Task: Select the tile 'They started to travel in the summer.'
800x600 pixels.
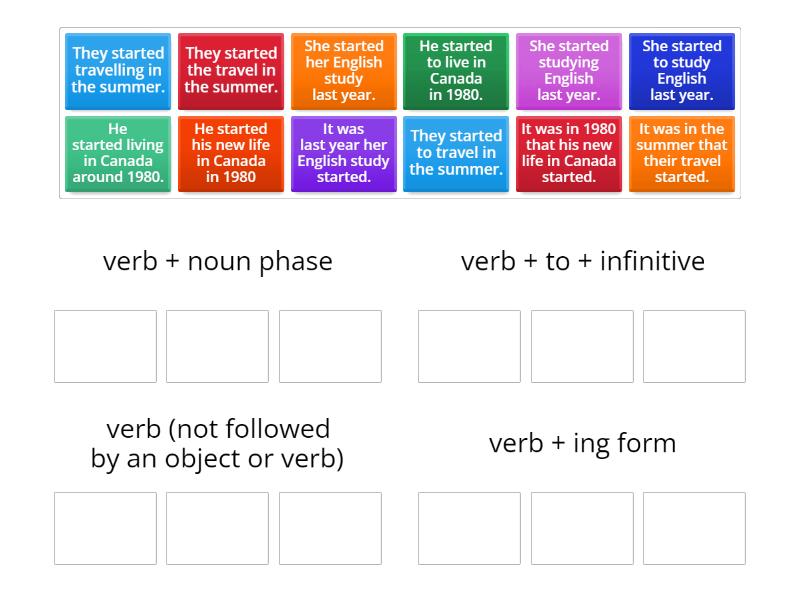Action: click(456, 153)
